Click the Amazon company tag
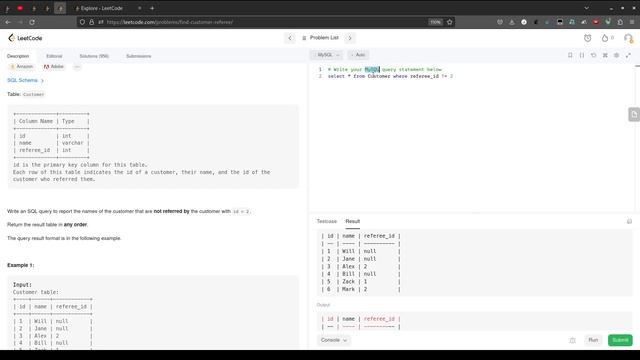 pos(21,67)
